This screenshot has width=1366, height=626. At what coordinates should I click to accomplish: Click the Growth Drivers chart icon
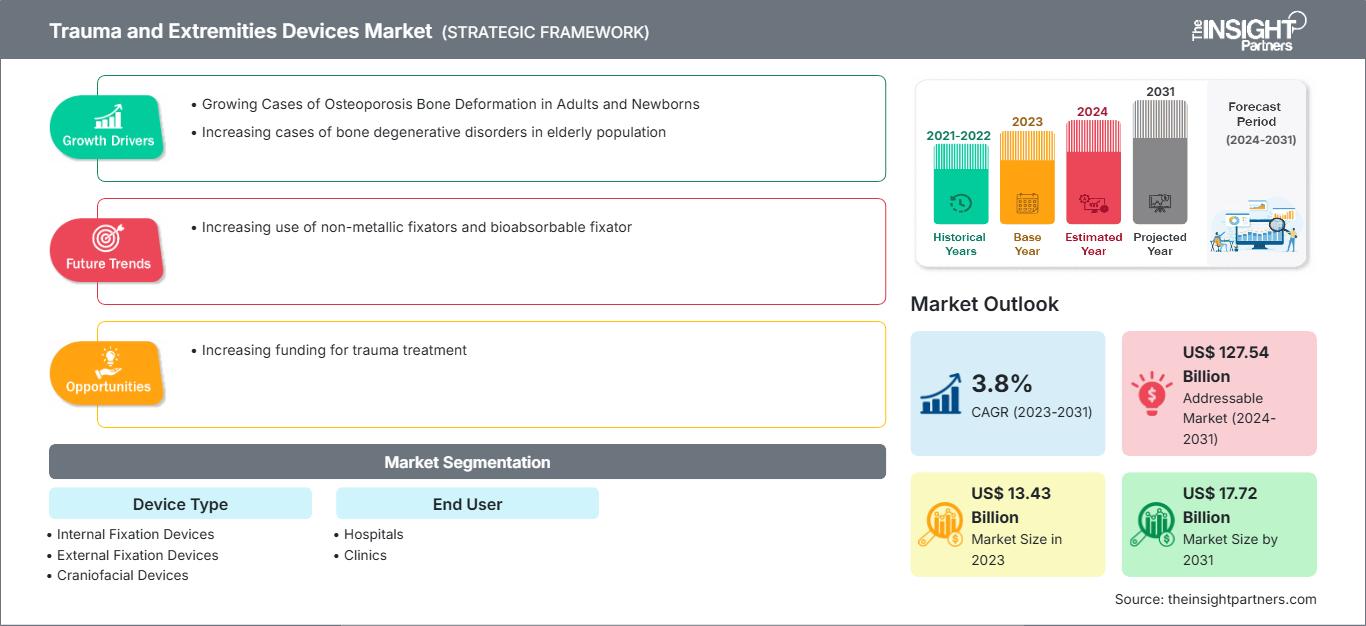107,115
